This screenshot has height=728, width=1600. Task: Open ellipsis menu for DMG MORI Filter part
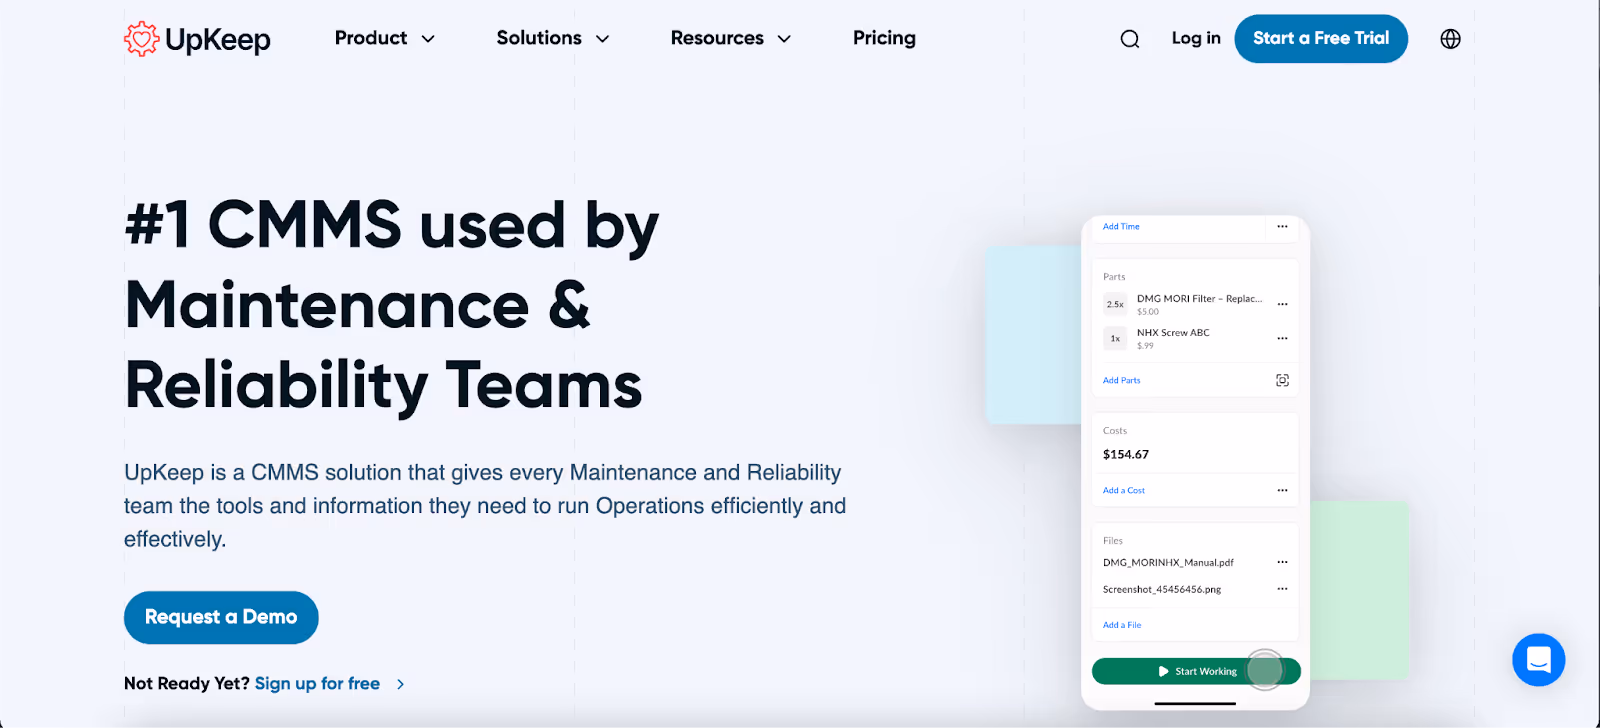(x=1282, y=304)
